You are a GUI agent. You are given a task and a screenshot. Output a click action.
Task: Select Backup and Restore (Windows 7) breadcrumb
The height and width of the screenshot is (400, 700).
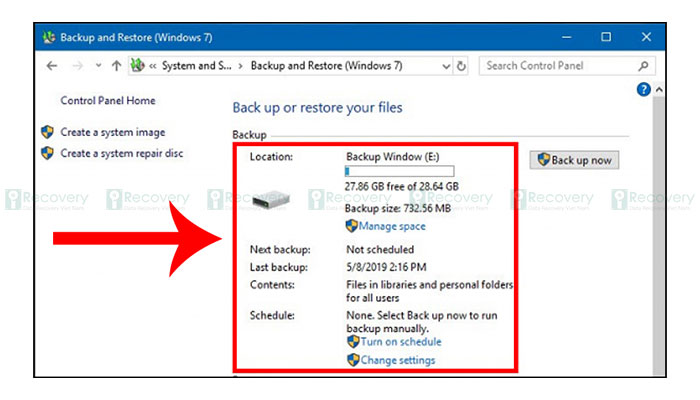(326, 66)
